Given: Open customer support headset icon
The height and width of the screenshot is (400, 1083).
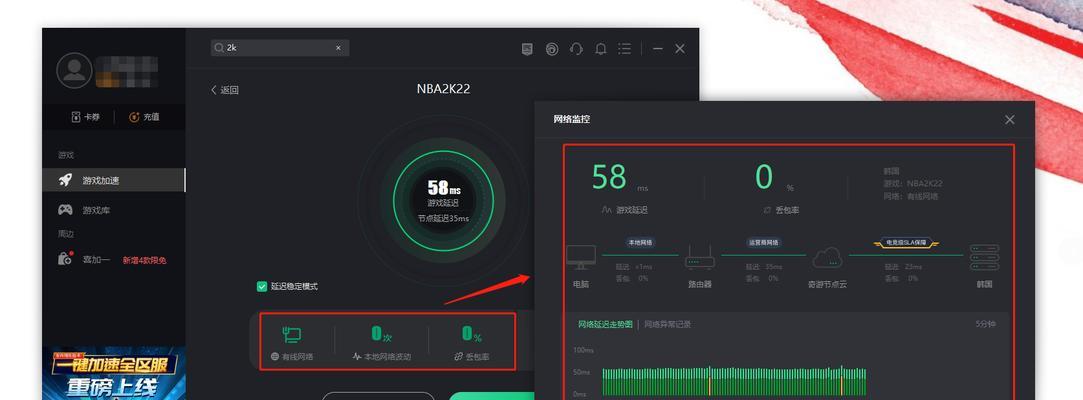Looking at the screenshot, I should click(576, 49).
